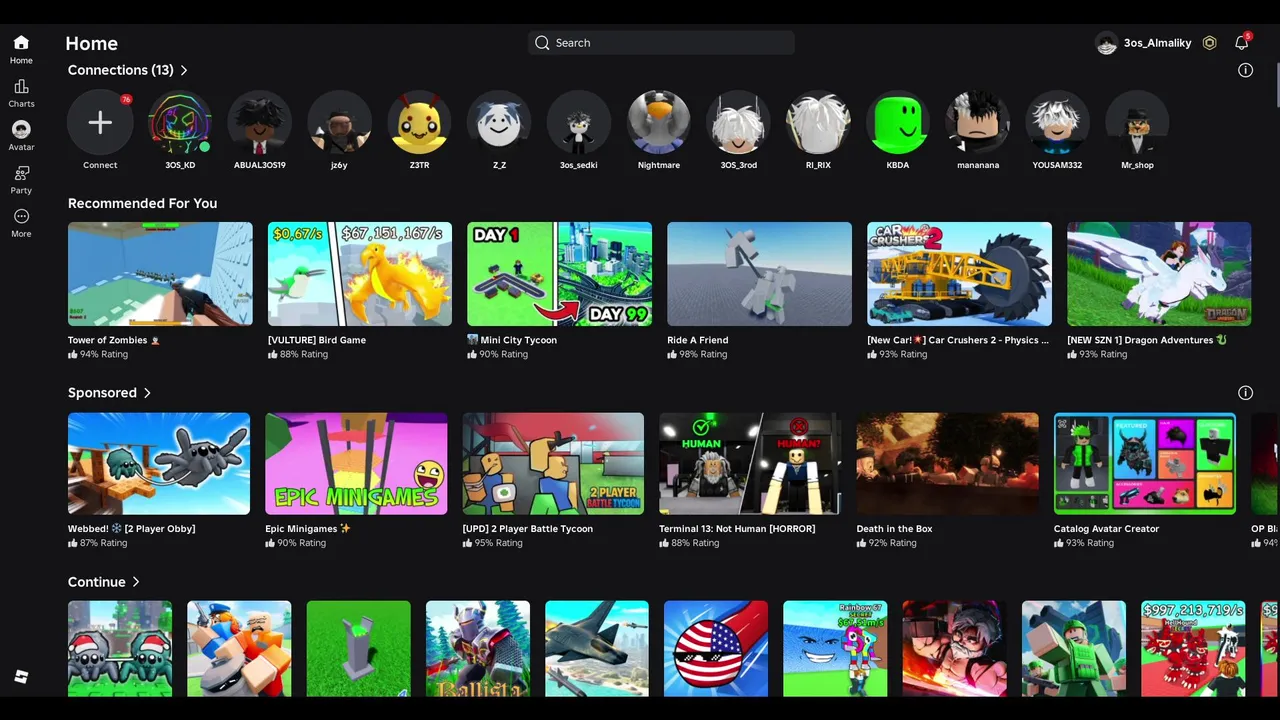Open Mini City Tycoon thumbnail
The height and width of the screenshot is (720, 1280).
click(x=559, y=274)
